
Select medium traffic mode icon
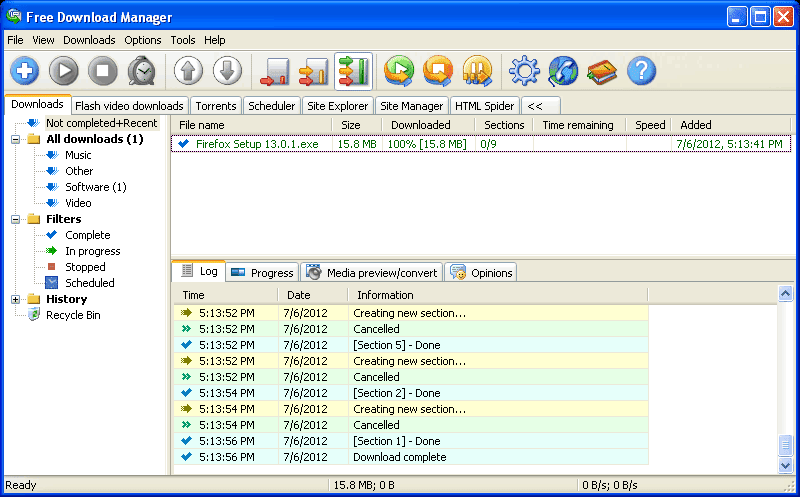point(314,71)
